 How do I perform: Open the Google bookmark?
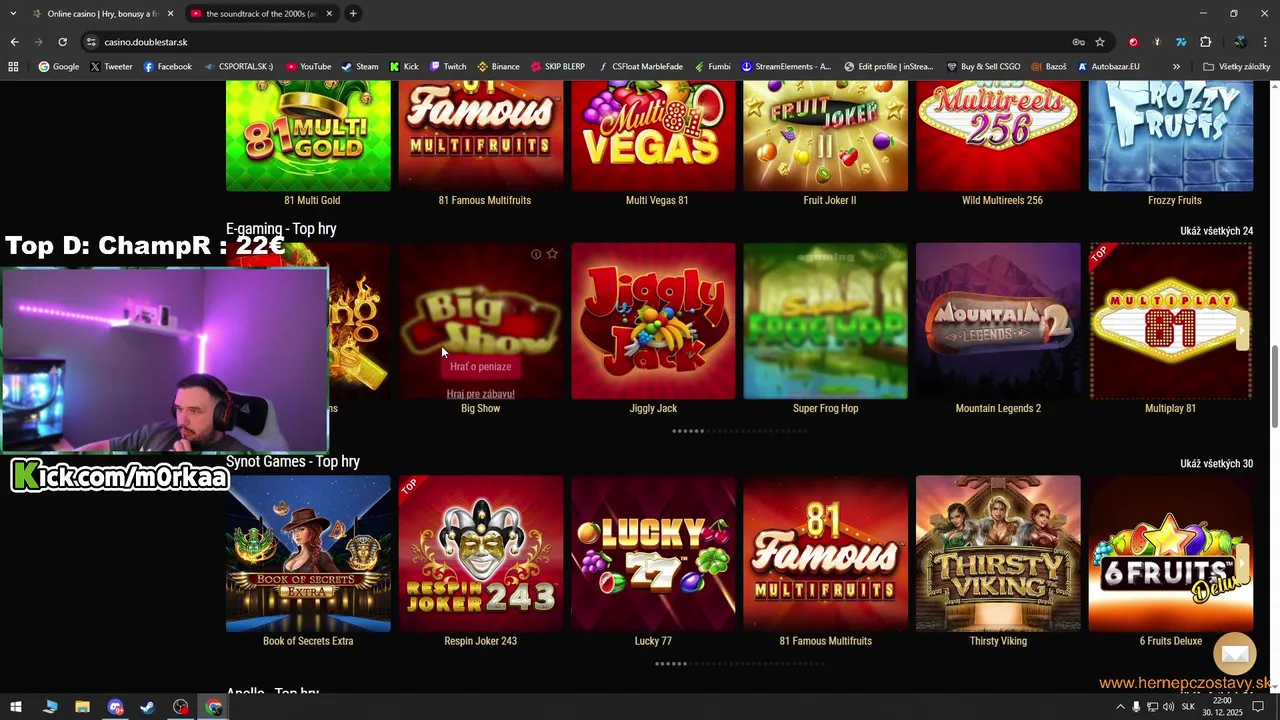pyautogui.click(x=59, y=67)
